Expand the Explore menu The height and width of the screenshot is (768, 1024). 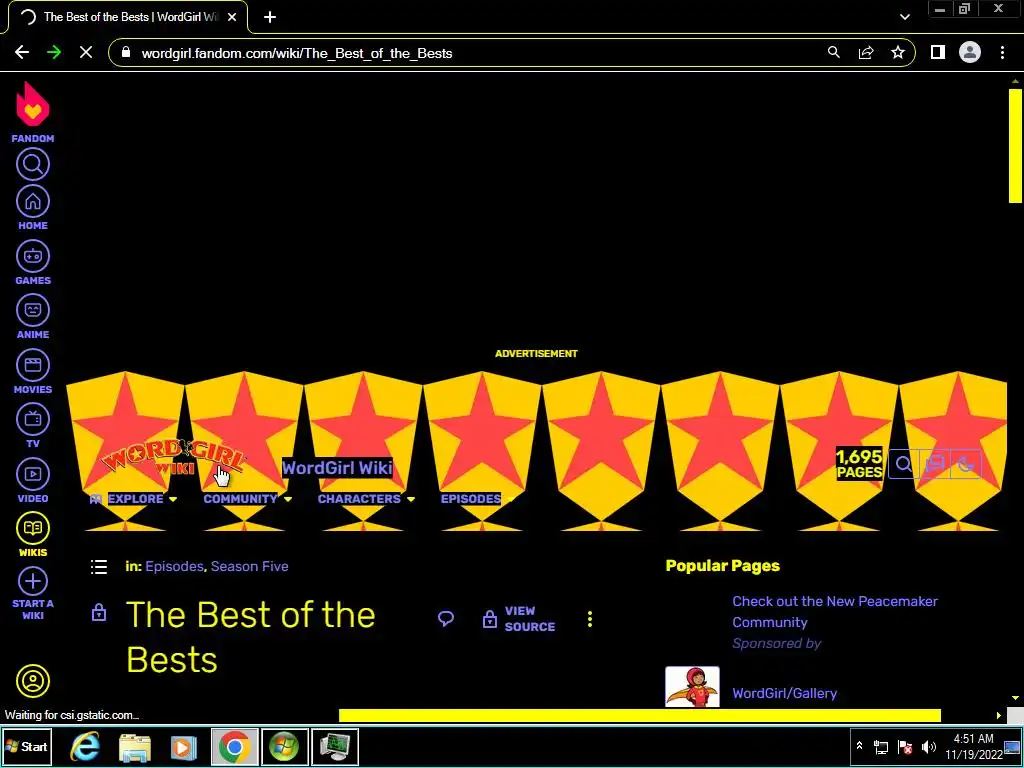click(134, 499)
